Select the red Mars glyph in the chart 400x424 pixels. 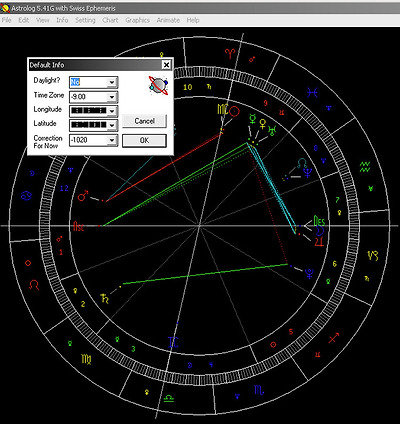click(83, 196)
